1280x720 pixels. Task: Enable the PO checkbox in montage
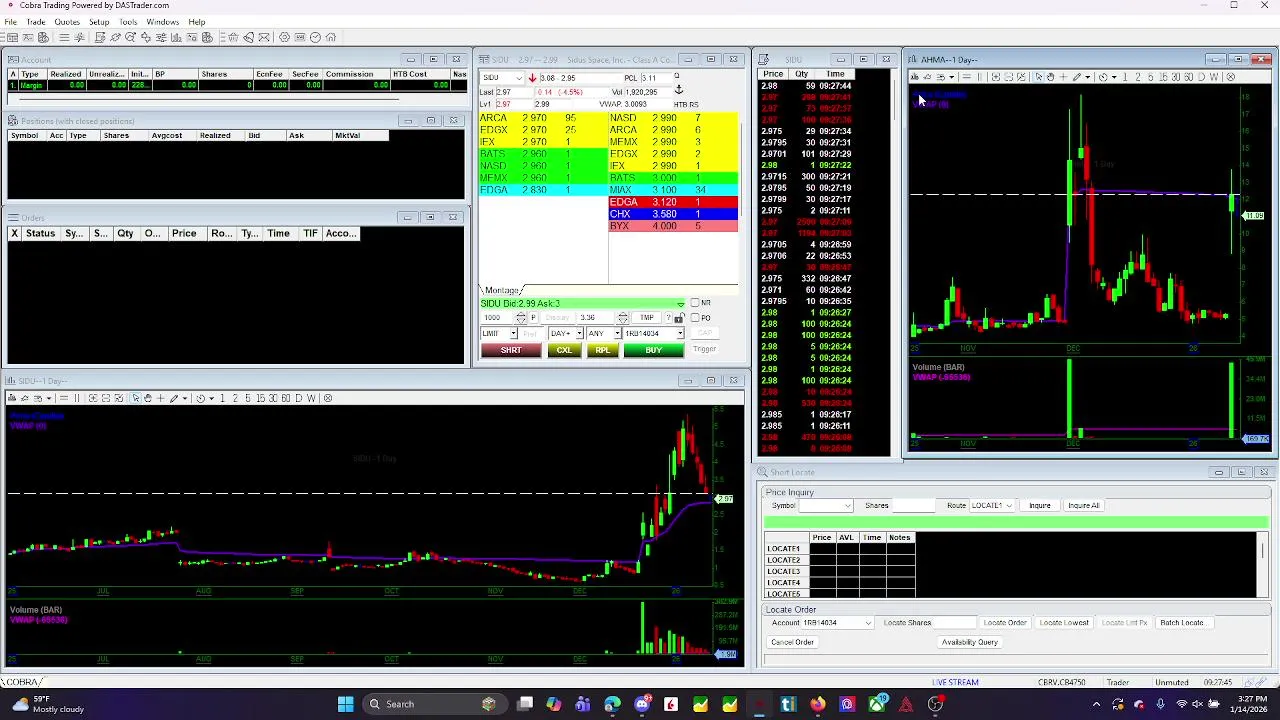(695, 317)
